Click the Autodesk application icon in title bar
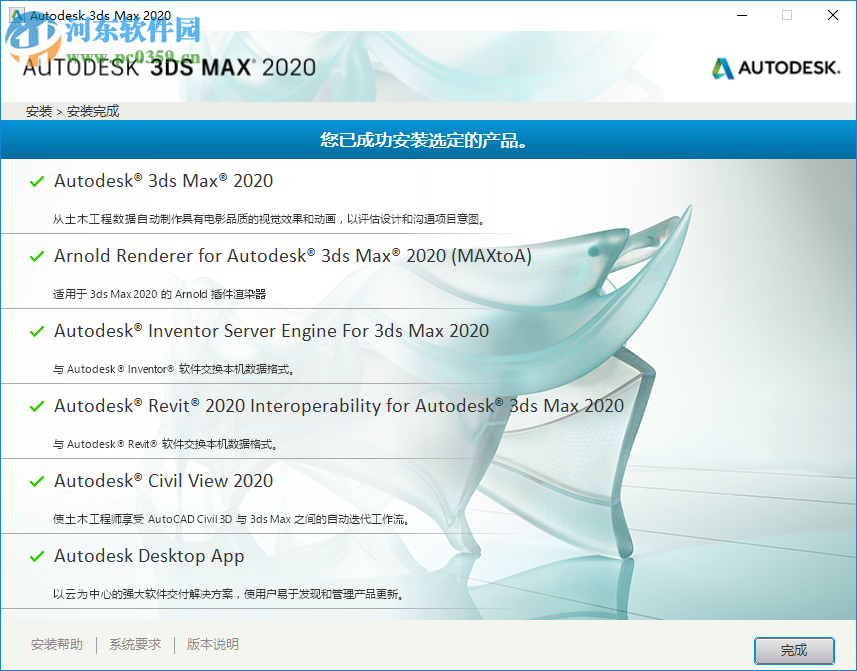Viewport: 857px width, 671px height. (x=15, y=15)
